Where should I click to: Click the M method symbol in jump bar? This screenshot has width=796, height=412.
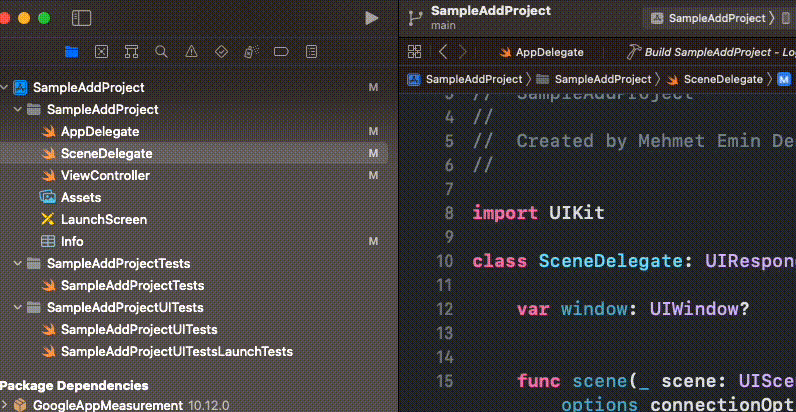[784, 79]
